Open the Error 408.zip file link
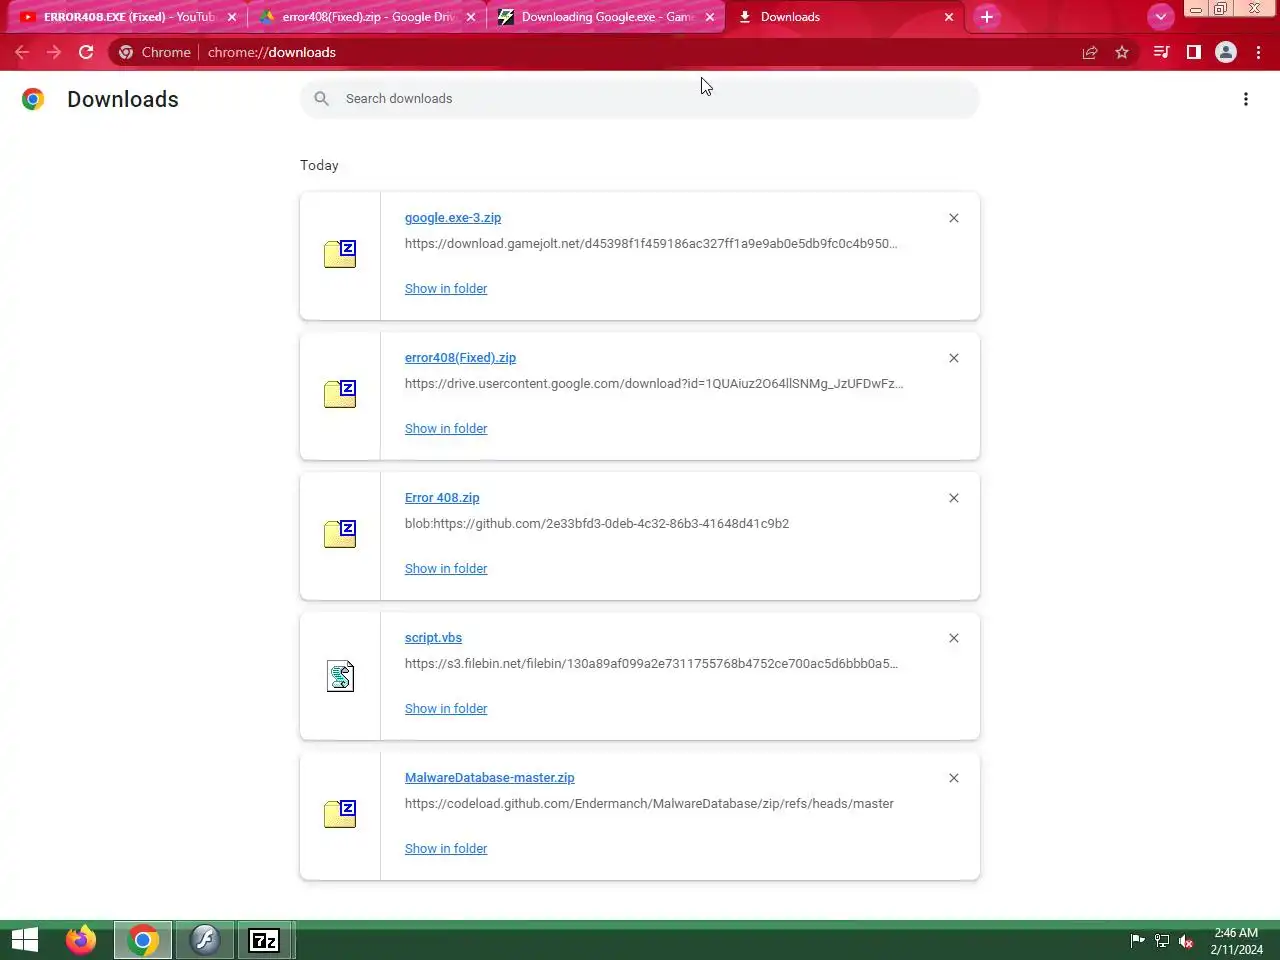 tap(442, 498)
